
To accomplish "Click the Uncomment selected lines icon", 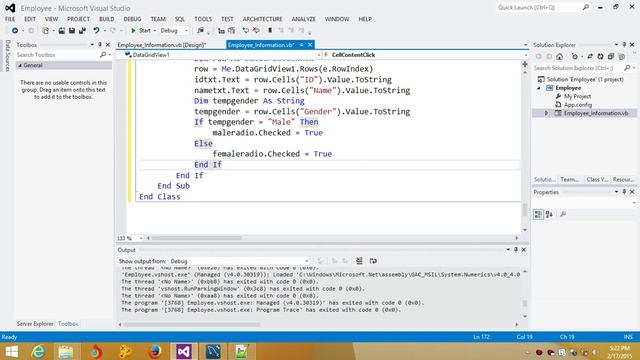I will [x=256, y=31].
